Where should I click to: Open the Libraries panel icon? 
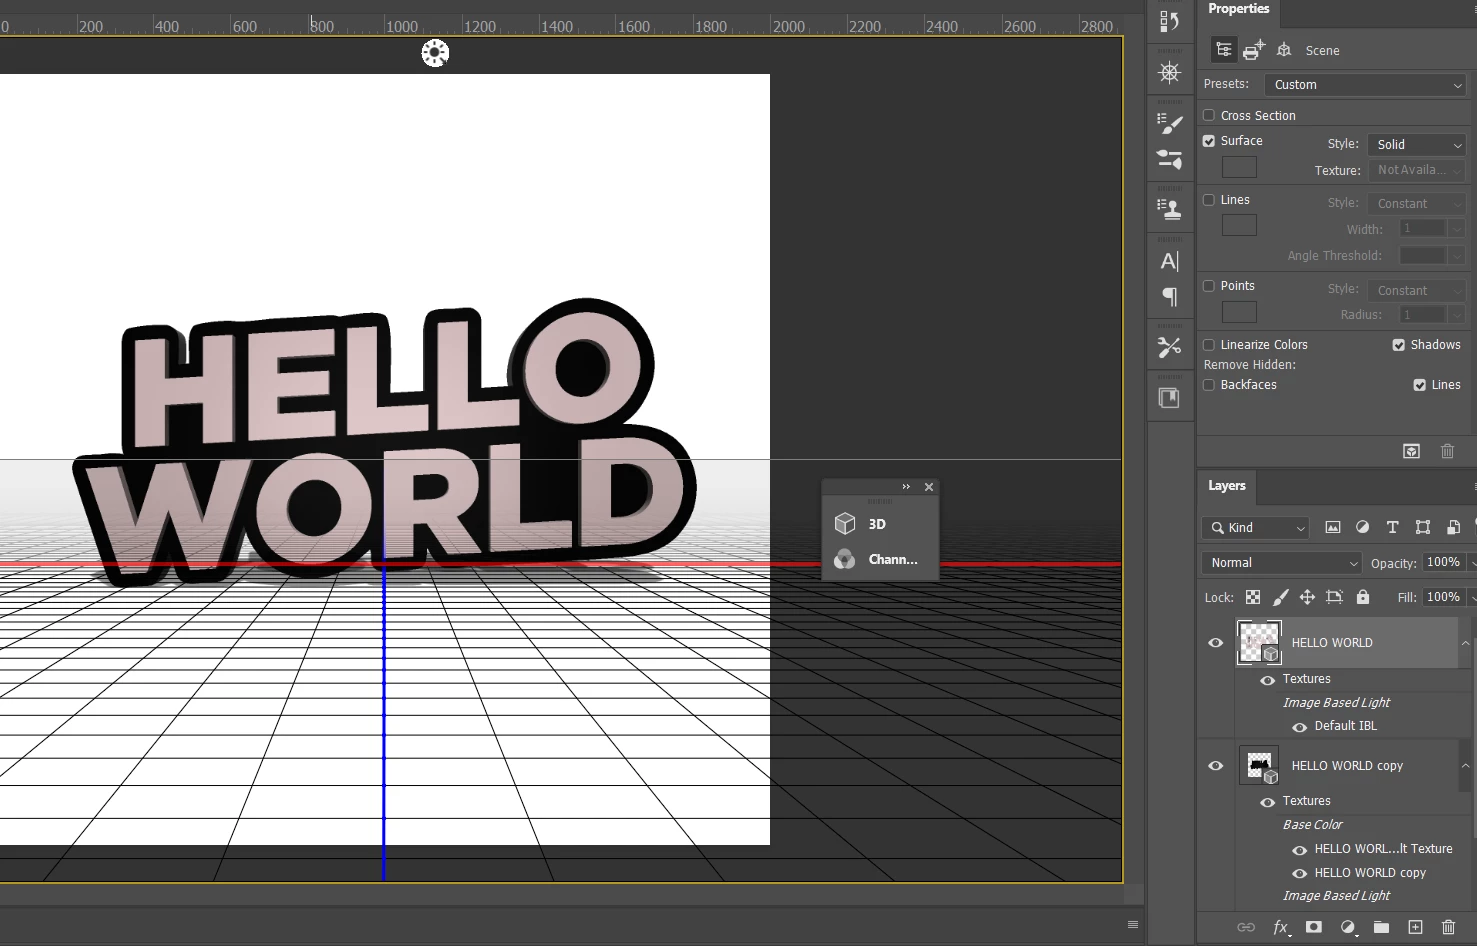click(x=1169, y=398)
